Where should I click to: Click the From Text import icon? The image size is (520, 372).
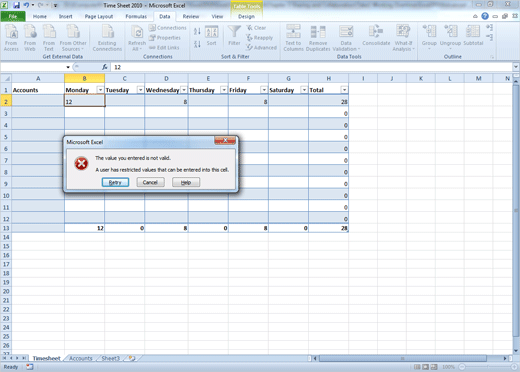49,38
